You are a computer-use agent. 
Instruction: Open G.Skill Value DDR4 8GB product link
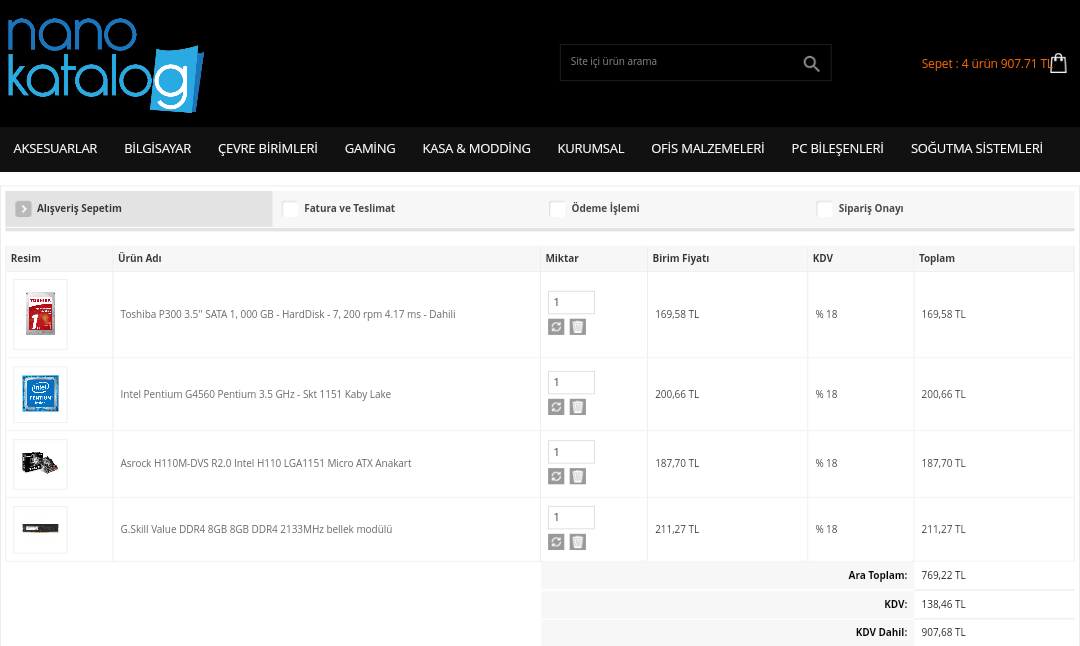256,529
